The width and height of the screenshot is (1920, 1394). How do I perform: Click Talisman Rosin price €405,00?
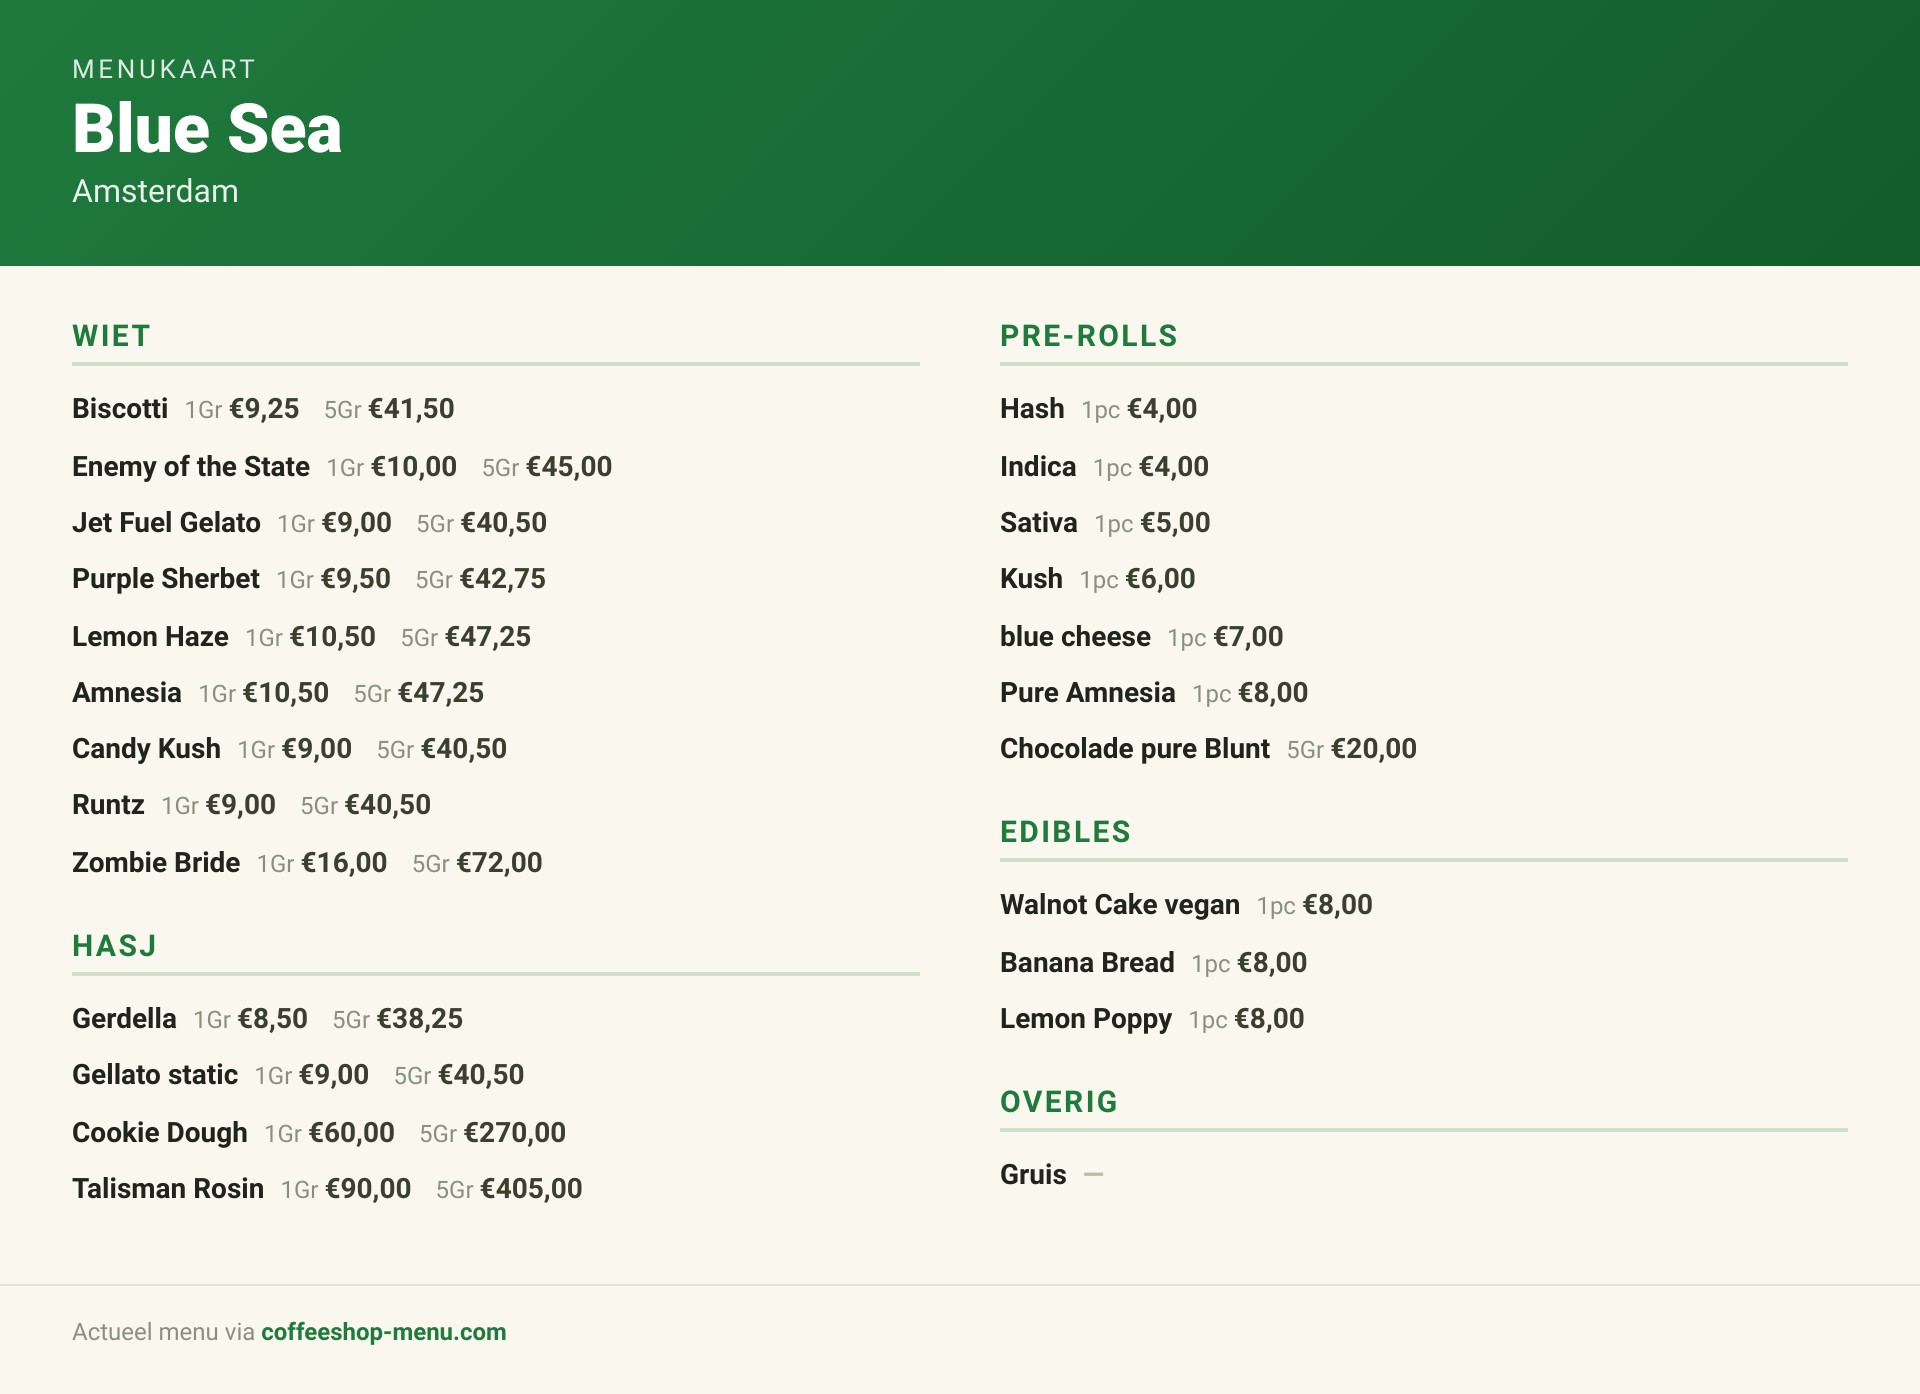coord(531,1189)
